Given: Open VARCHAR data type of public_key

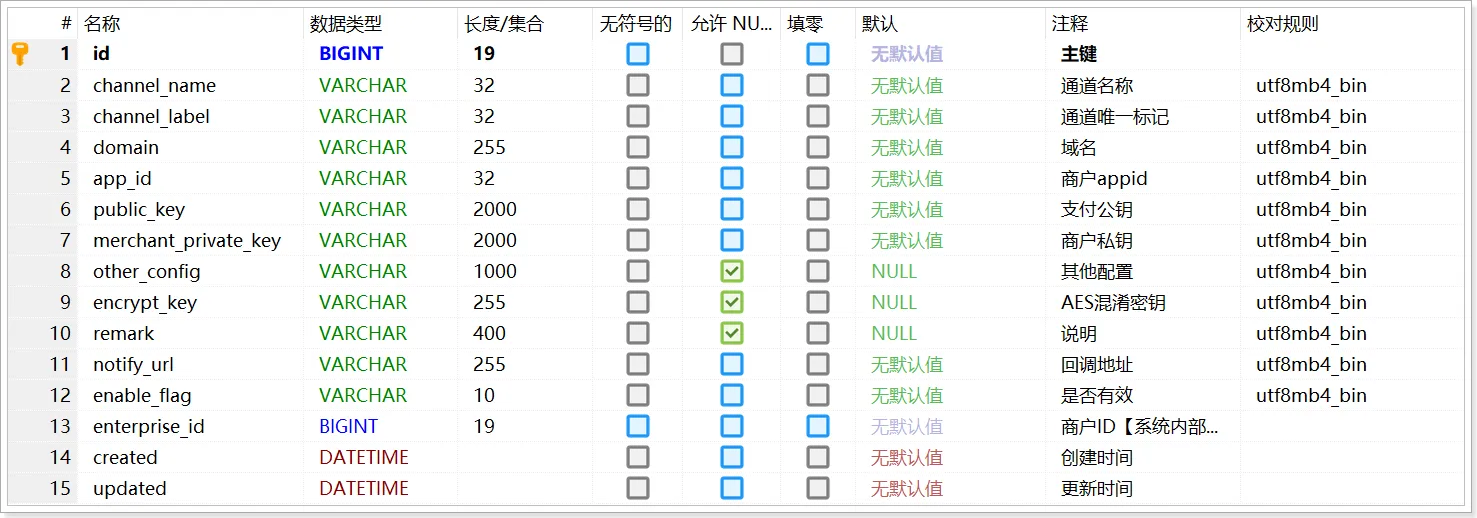Looking at the screenshot, I should pyautogui.click(x=363, y=209).
